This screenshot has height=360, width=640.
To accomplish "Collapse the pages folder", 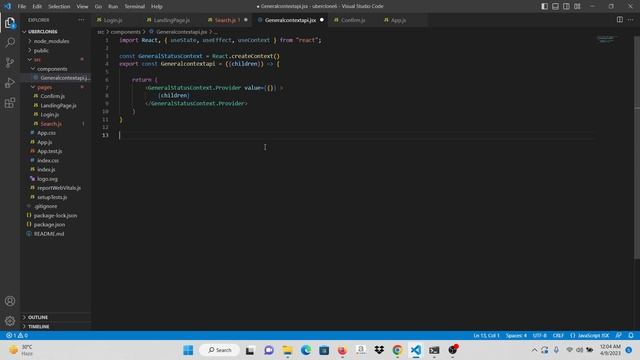I will point(44,87).
